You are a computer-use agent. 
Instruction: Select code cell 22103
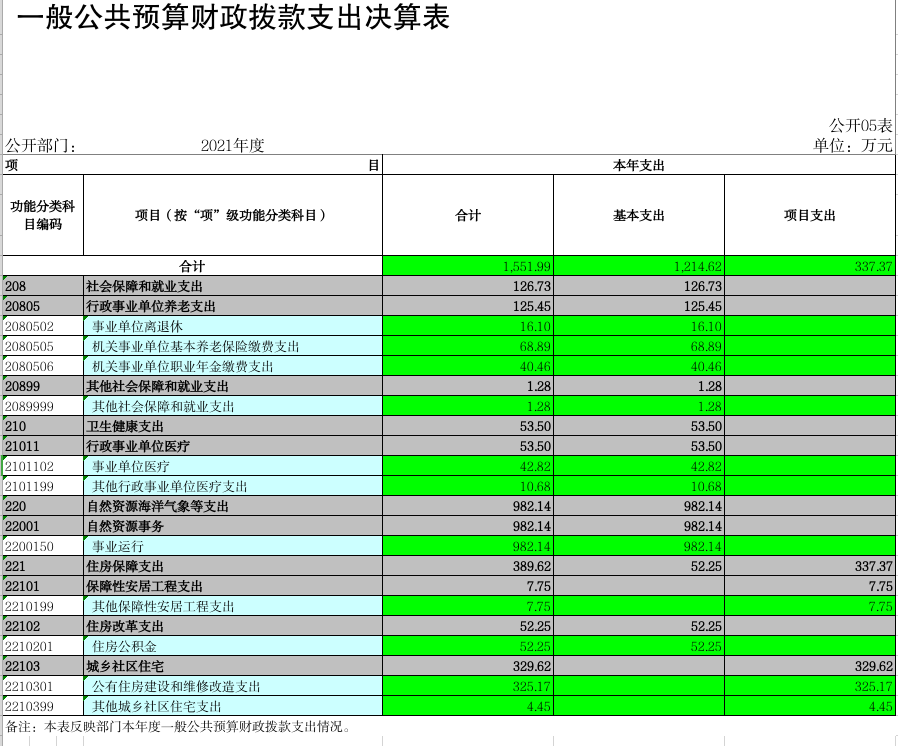43,666
